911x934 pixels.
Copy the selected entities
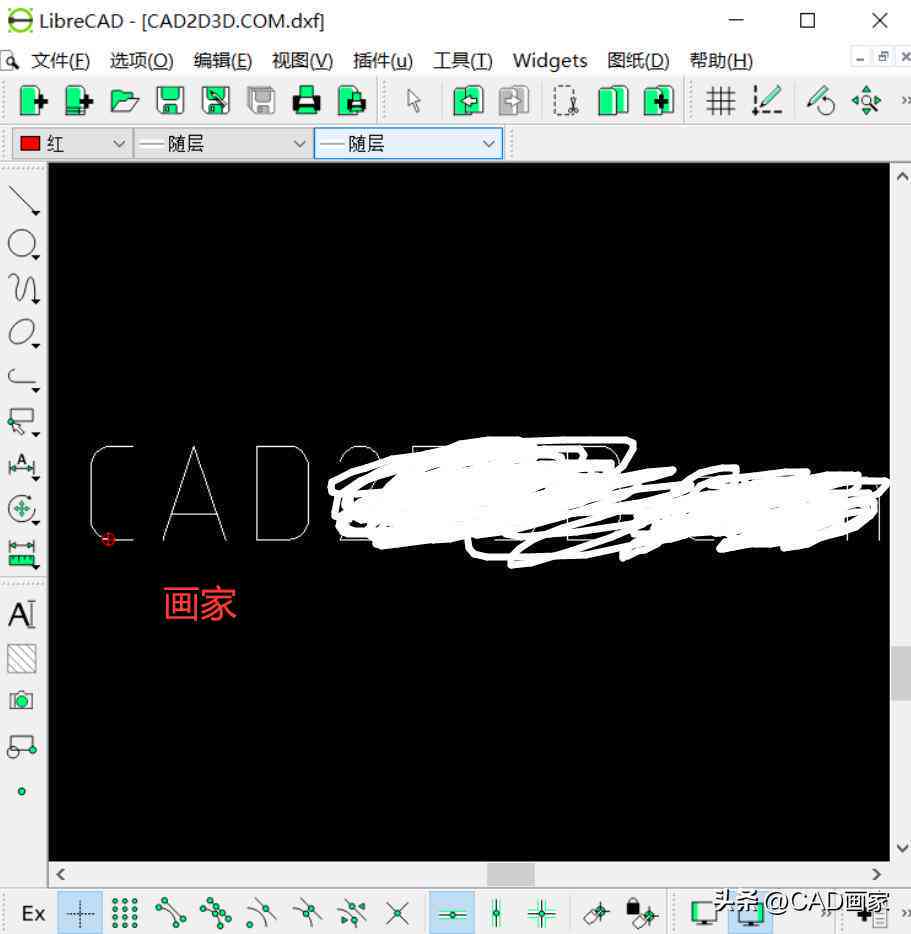pyautogui.click(x=613, y=100)
